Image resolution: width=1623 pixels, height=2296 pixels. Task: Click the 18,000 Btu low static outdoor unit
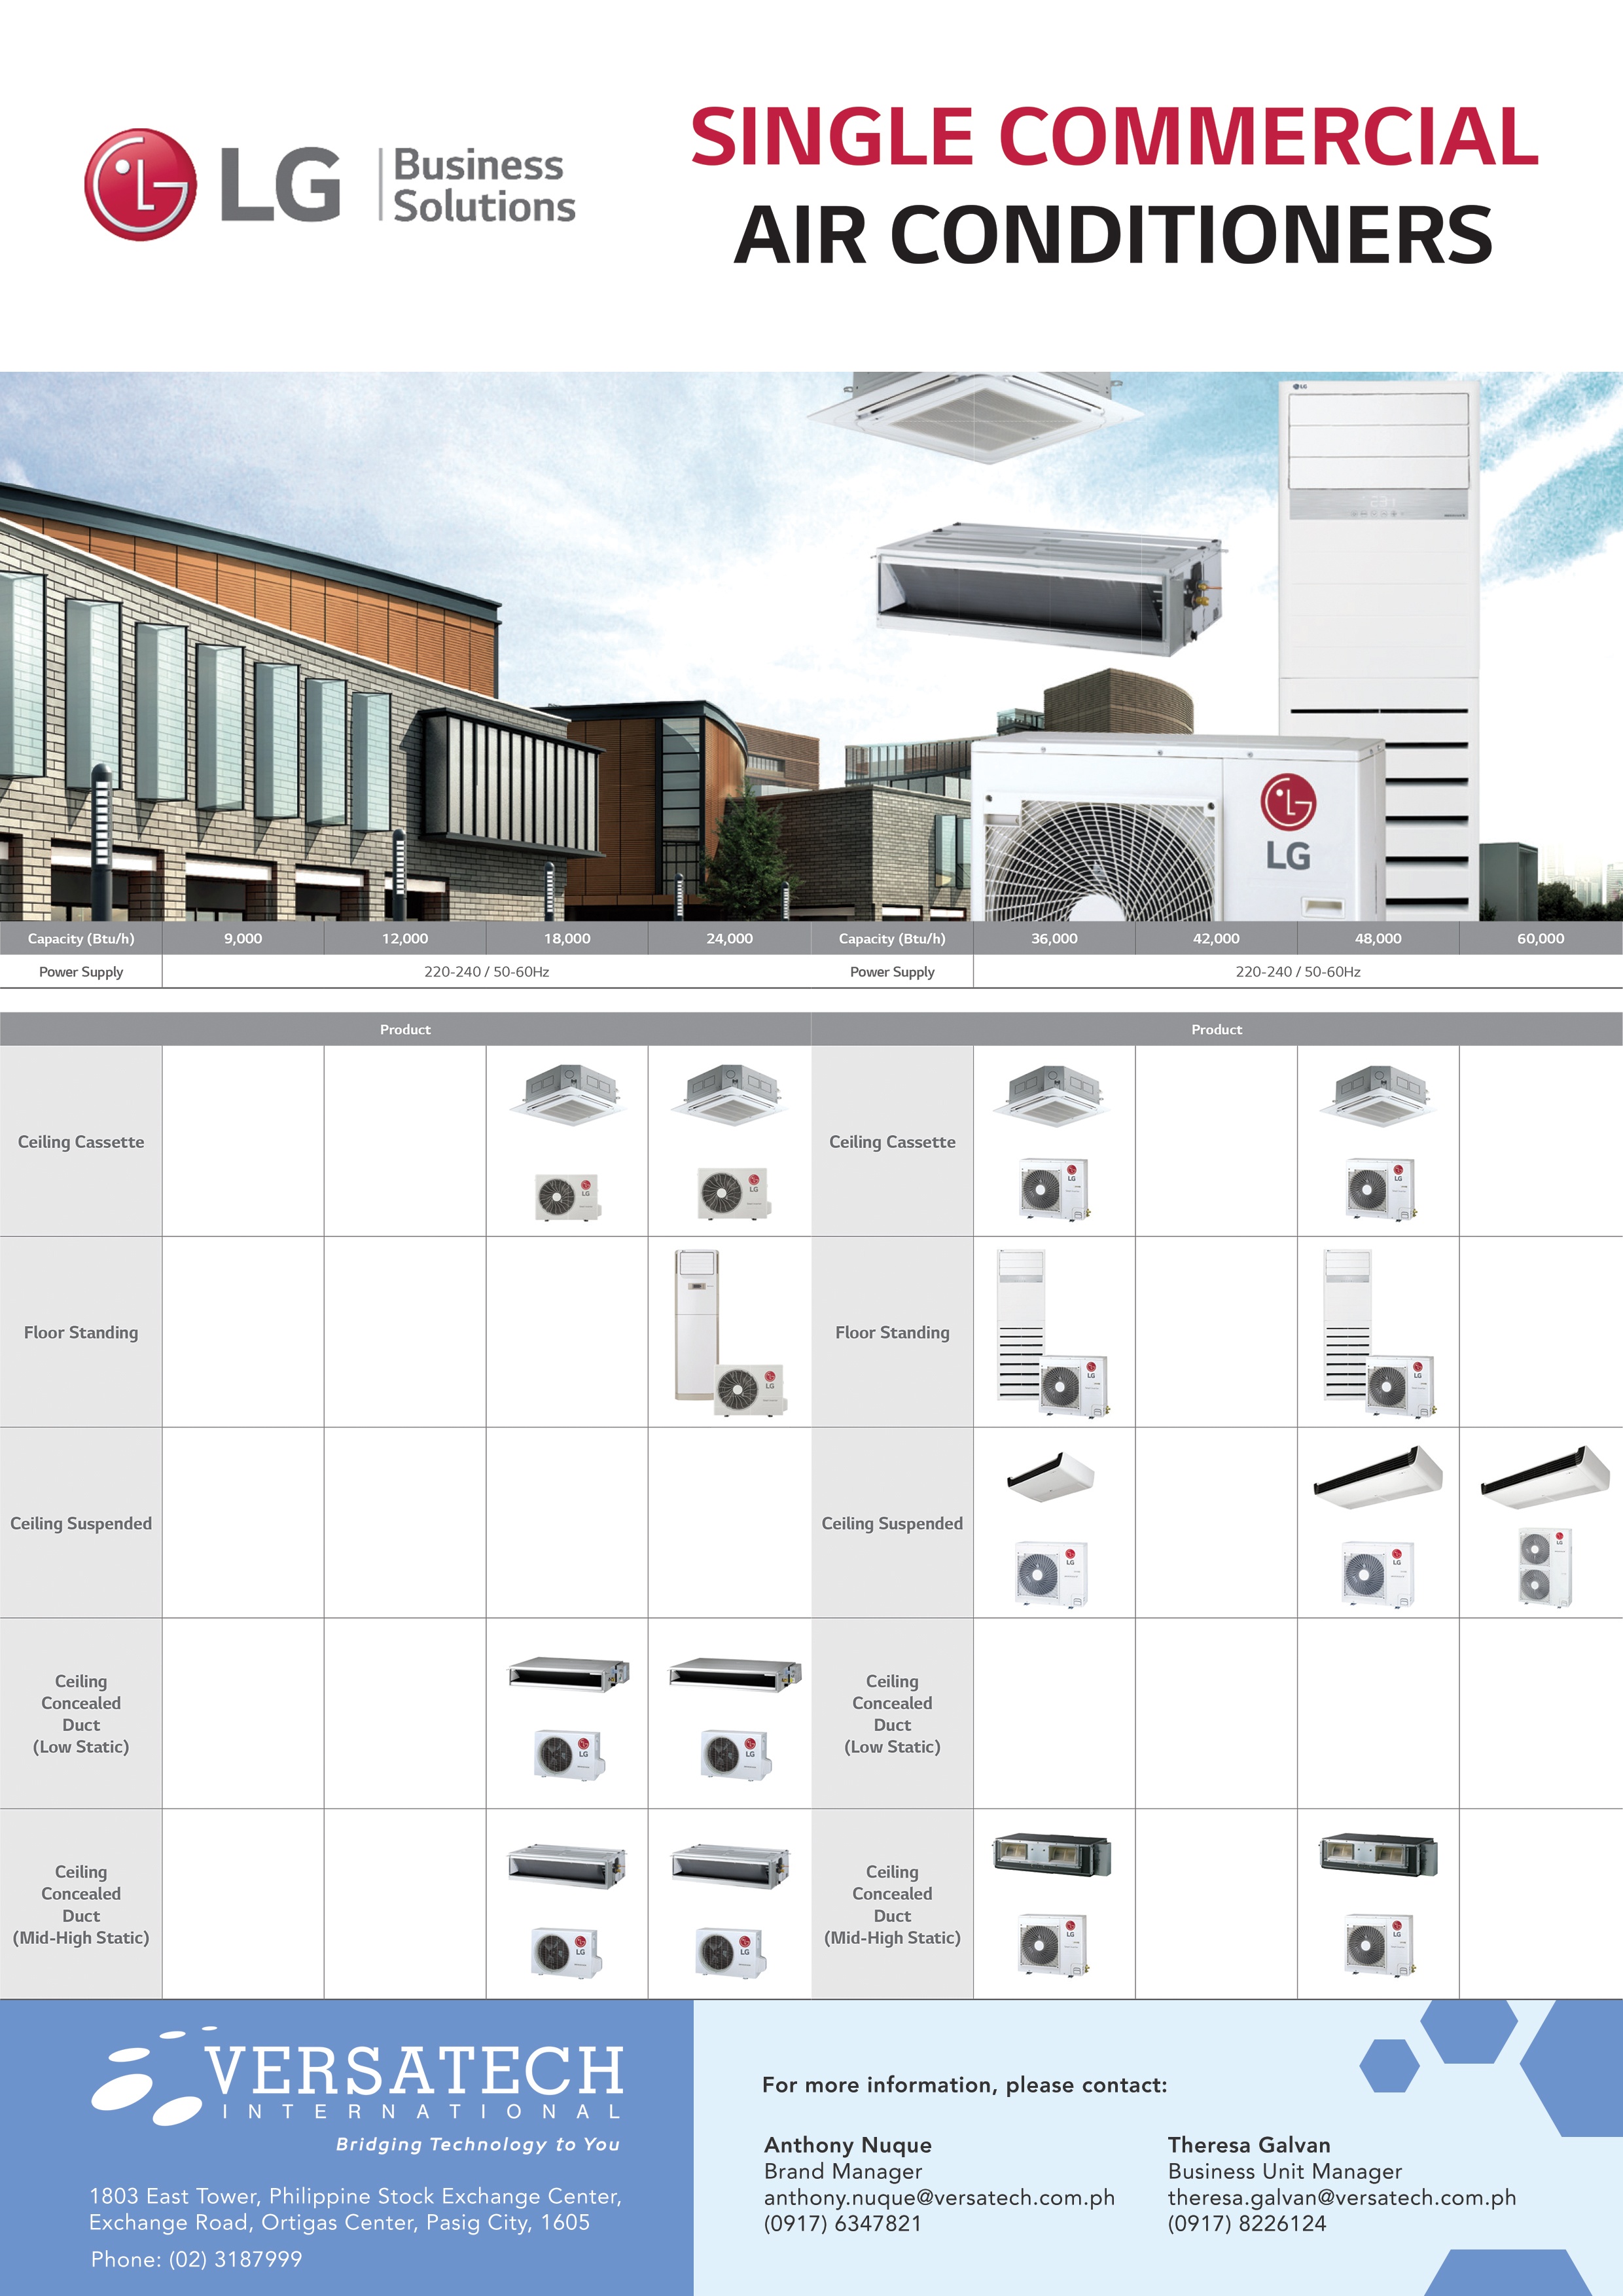(569, 1754)
